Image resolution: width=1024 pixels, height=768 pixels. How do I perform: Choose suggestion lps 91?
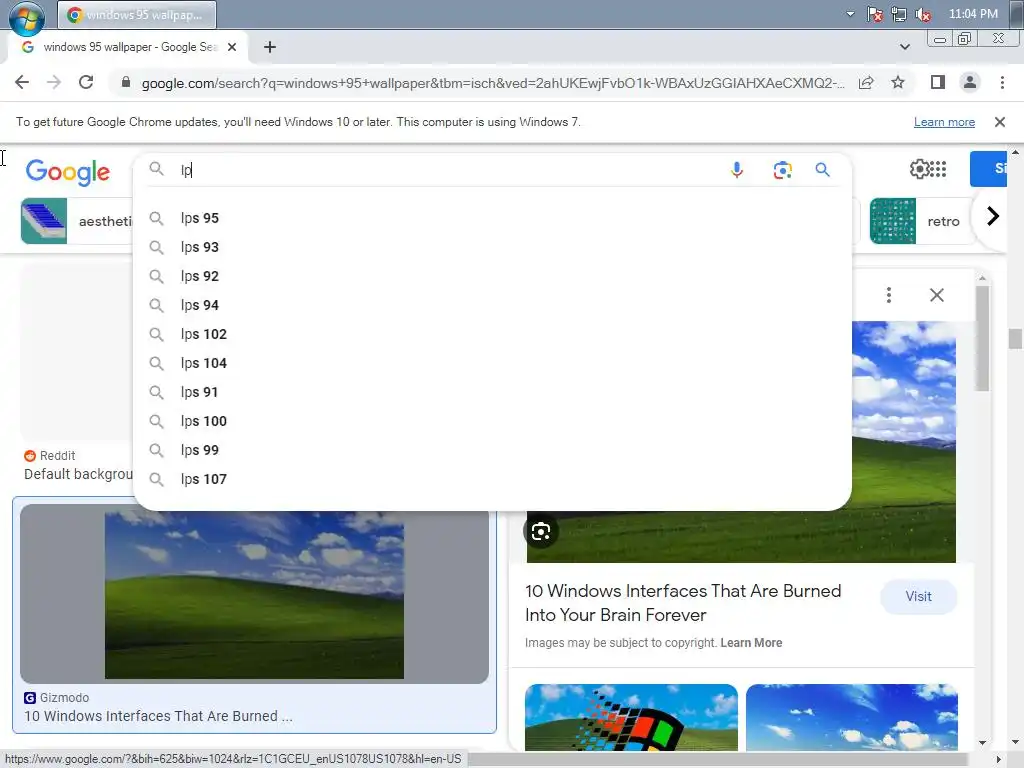[x=492, y=392]
